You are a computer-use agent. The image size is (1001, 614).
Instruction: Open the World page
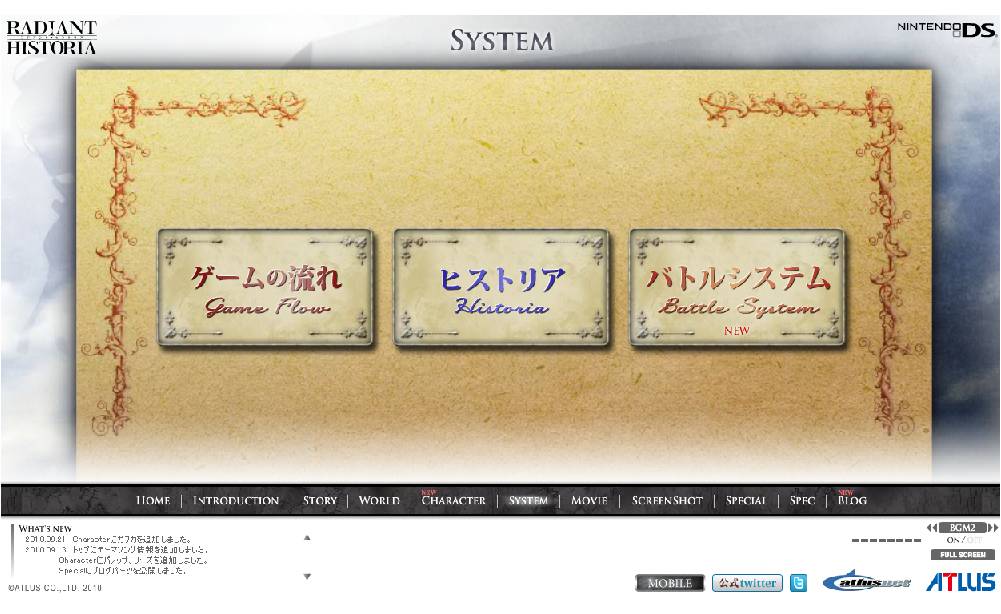(x=379, y=500)
